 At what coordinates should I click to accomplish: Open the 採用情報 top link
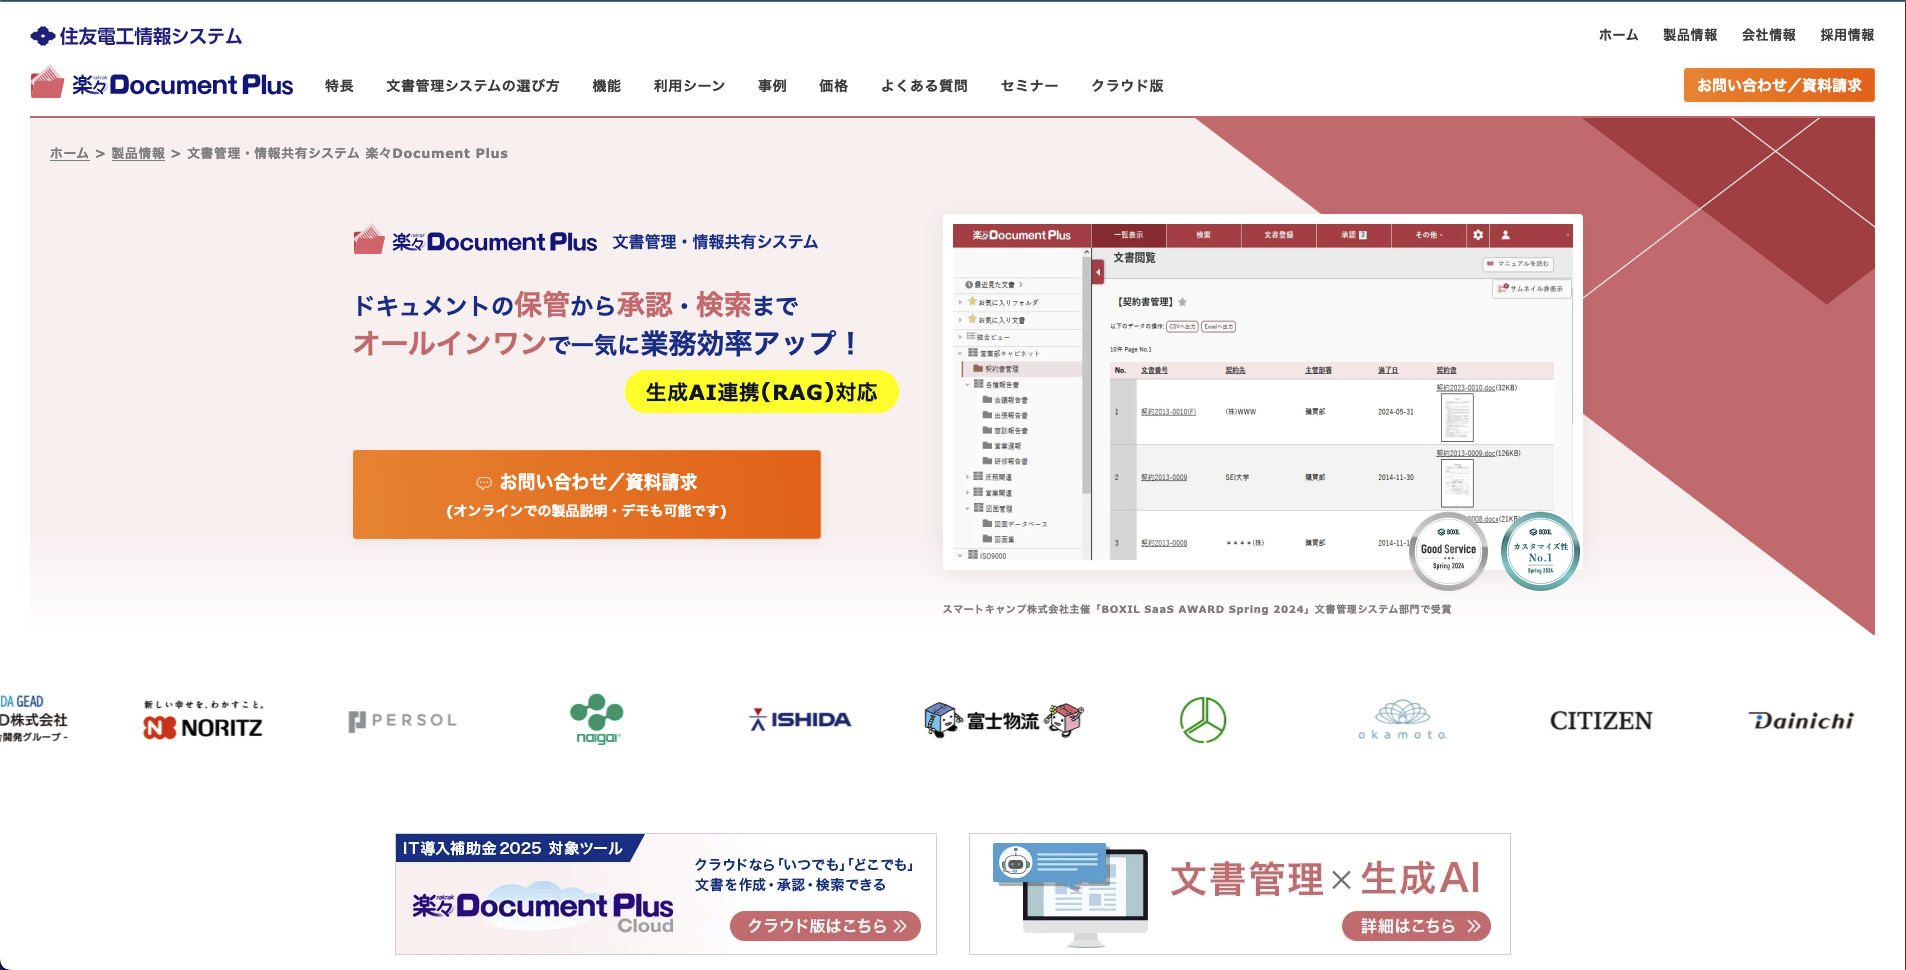[1846, 35]
